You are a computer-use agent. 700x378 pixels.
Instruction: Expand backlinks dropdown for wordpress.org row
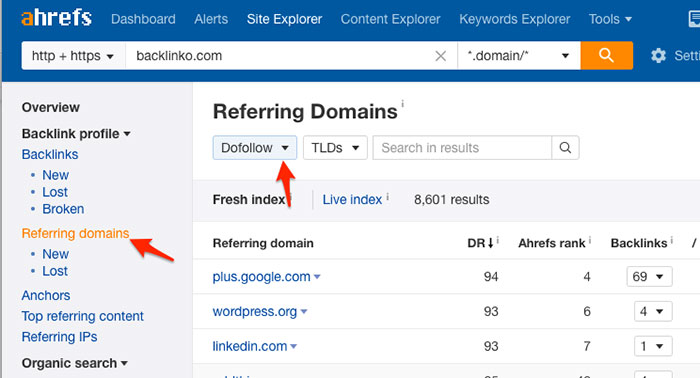click(x=653, y=312)
